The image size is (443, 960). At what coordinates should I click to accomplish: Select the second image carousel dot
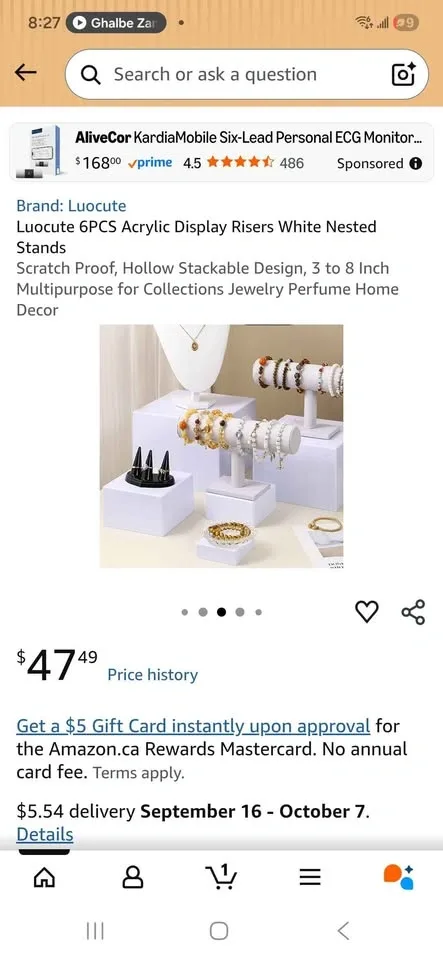point(203,612)
